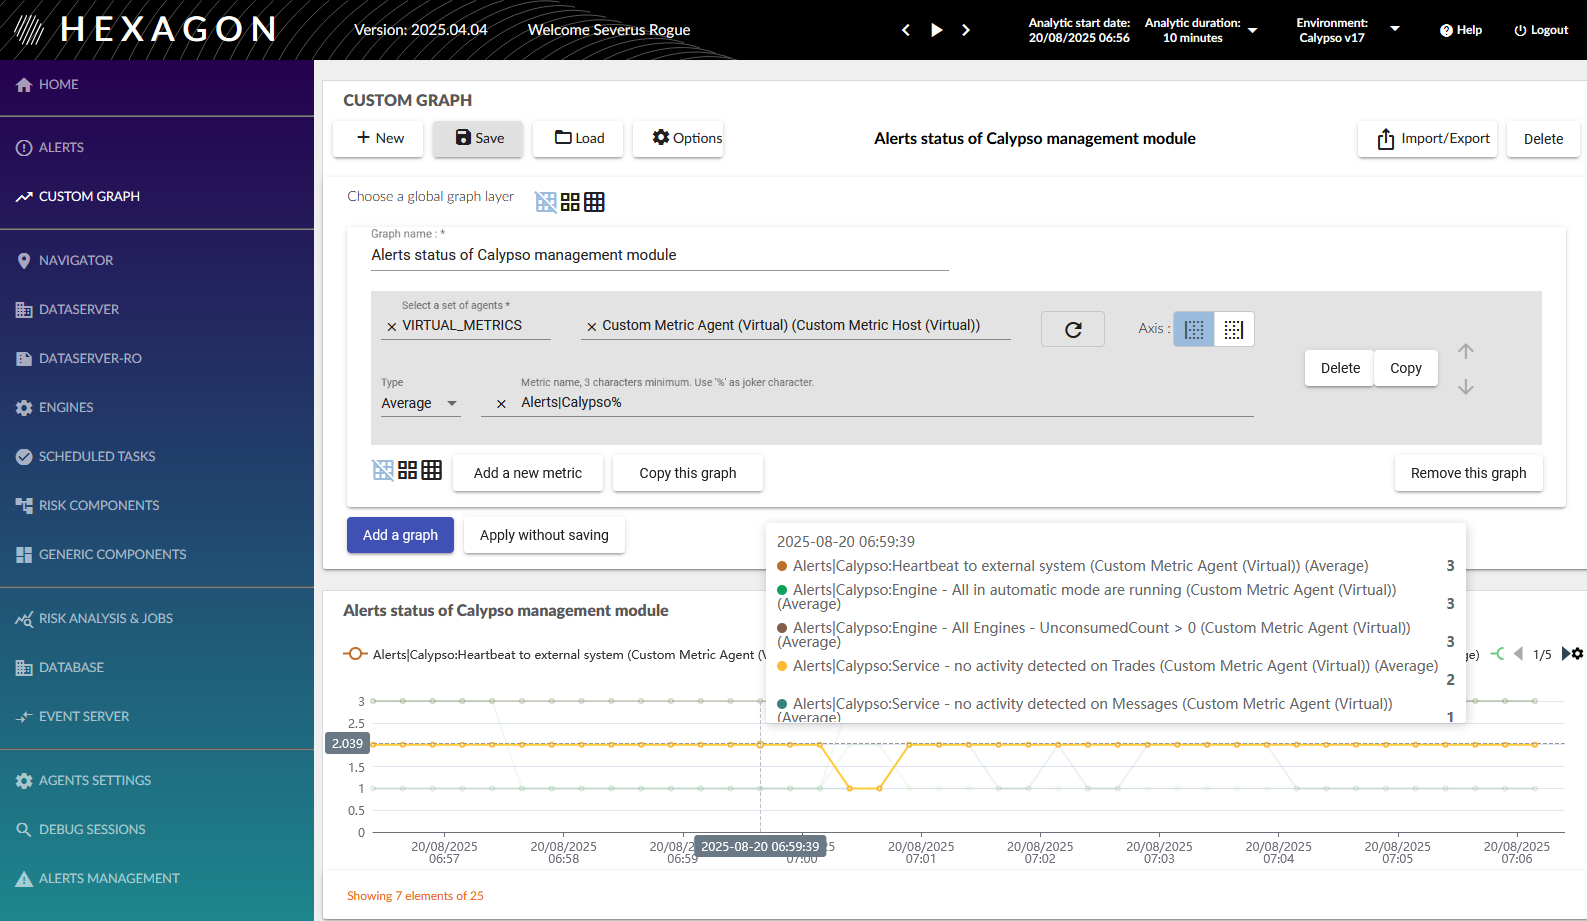Viewport: 1587px width, 921px height.
Task: Click the Risk Analysis & Jobs icon
Action: (24, 619)
